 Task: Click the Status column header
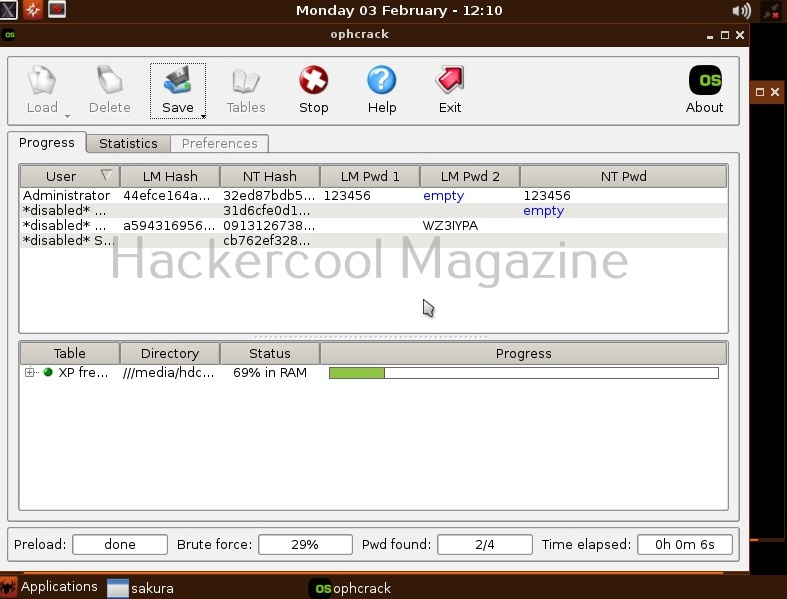[x=270, y=353]
